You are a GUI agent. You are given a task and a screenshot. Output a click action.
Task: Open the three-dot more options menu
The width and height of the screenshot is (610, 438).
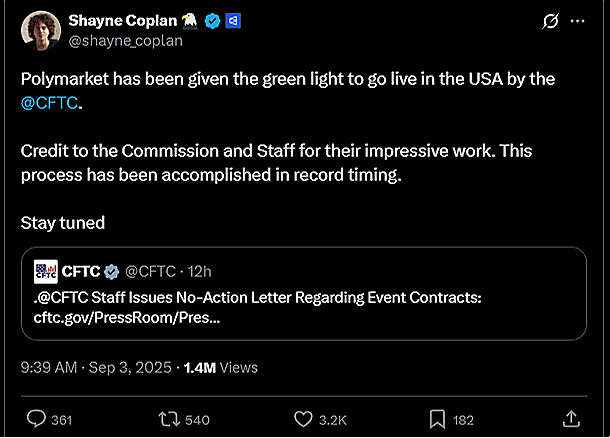pos(578,22)
